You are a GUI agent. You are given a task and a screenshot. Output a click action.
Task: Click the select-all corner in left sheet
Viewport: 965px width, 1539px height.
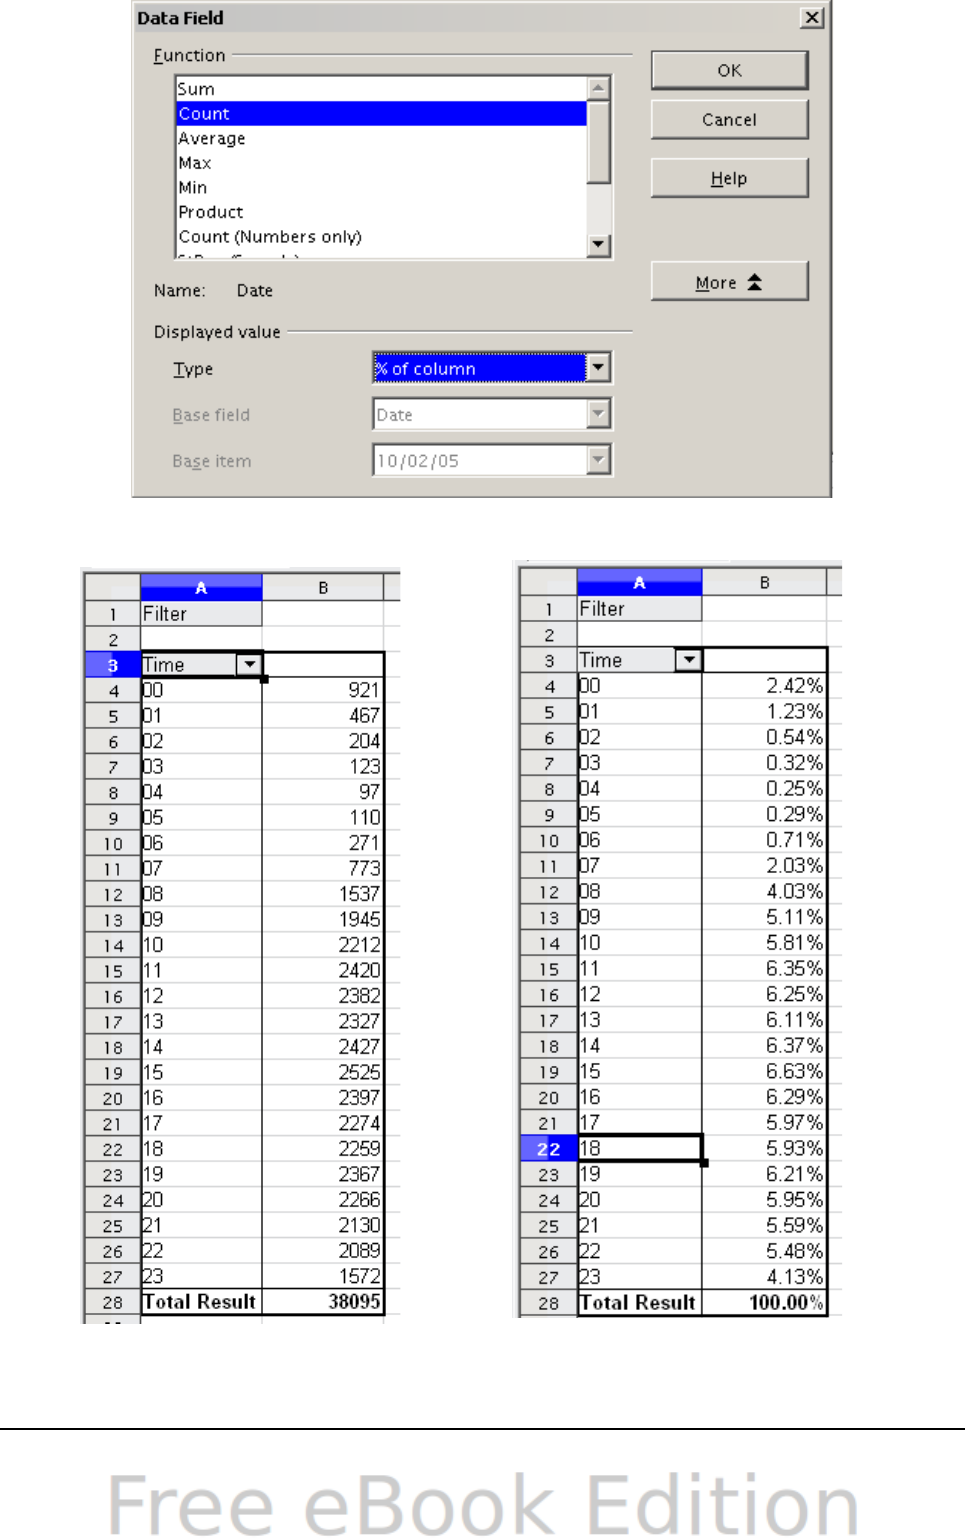(x=113, y=587)
